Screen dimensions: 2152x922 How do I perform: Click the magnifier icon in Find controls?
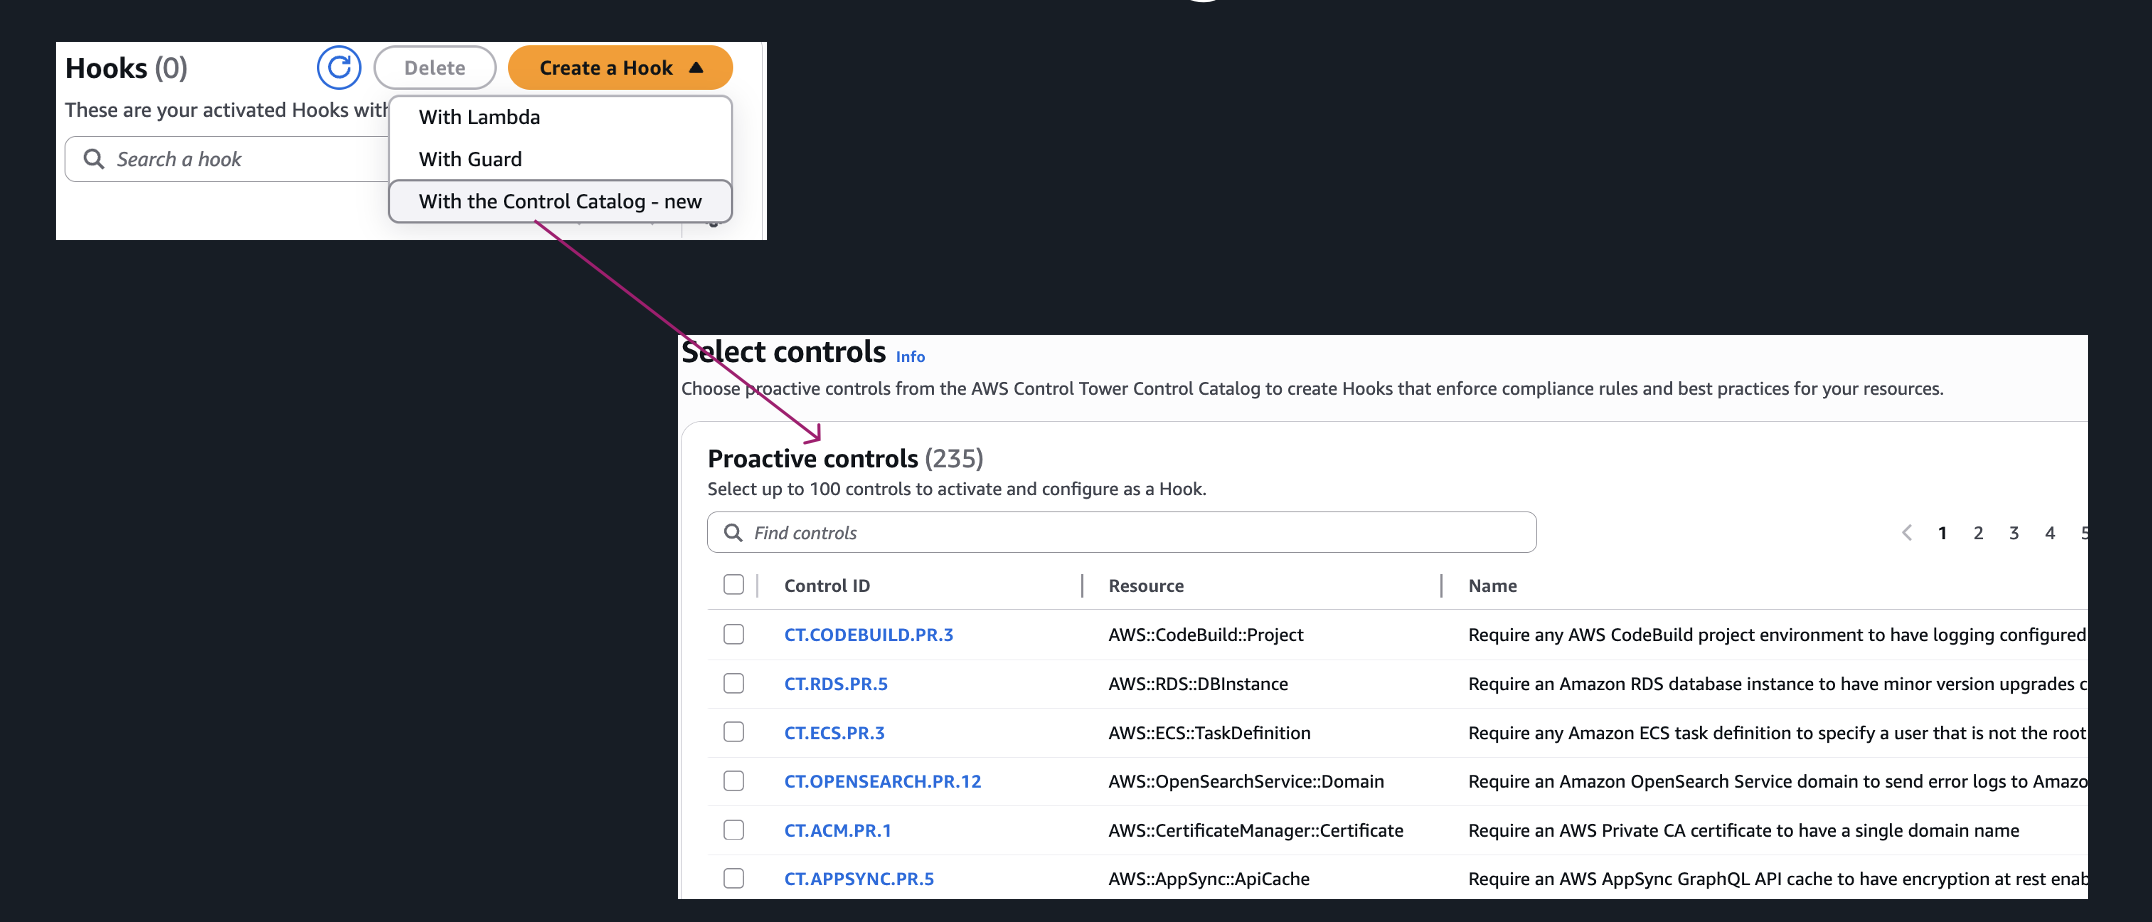click(x=733, y=533)
